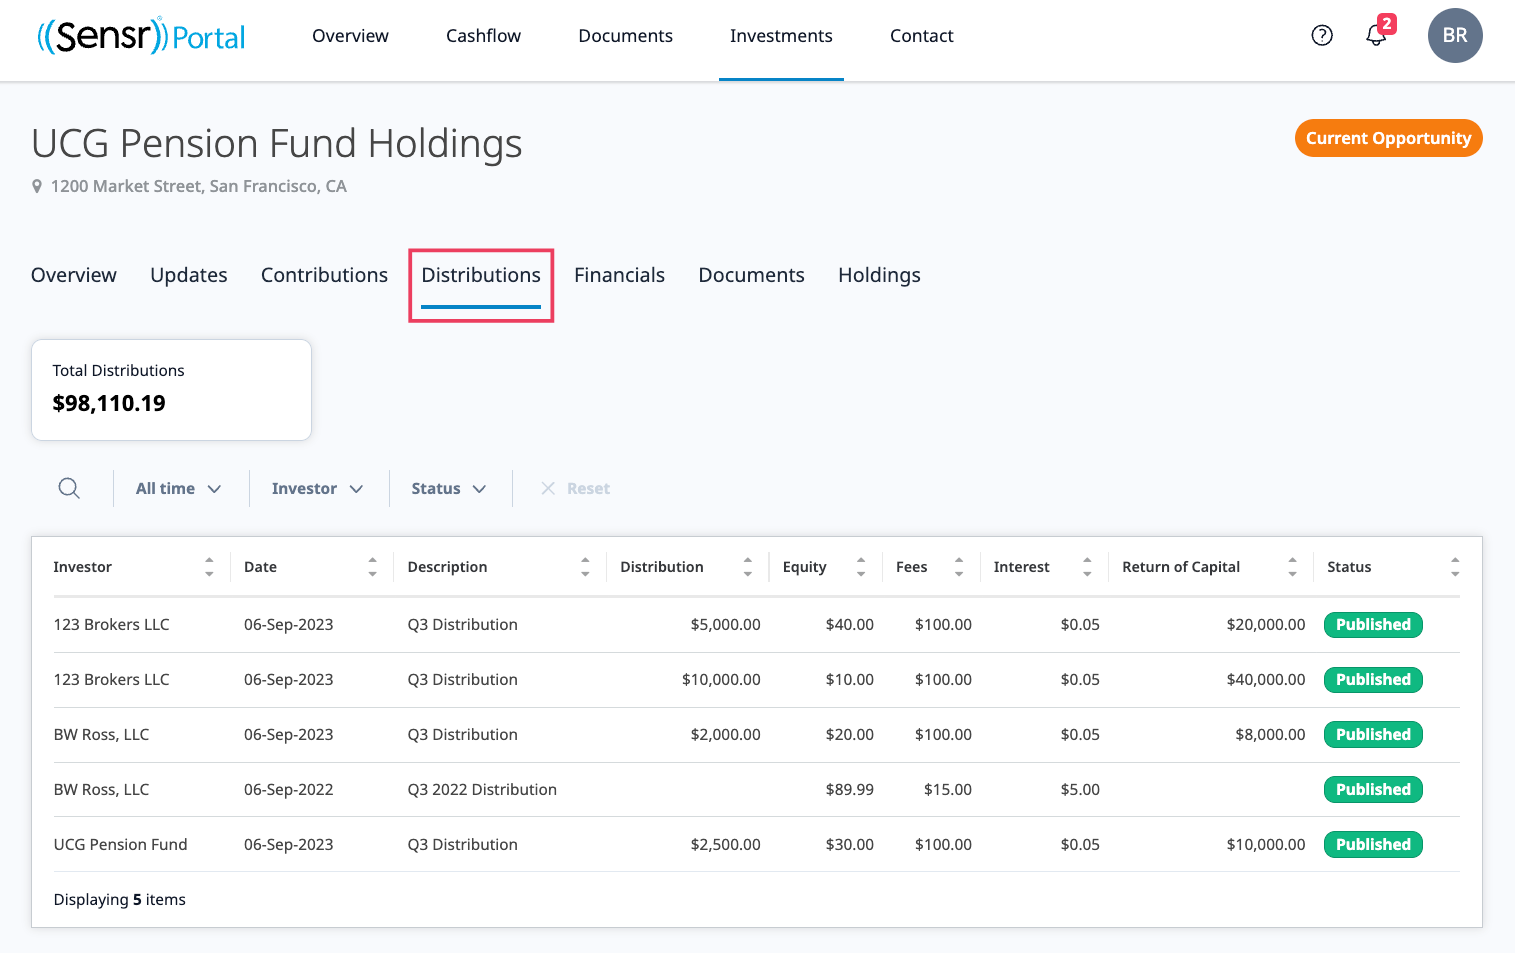1515x953 pixels.
Task: Switch to the Updates tab
Action: (189, 275)
